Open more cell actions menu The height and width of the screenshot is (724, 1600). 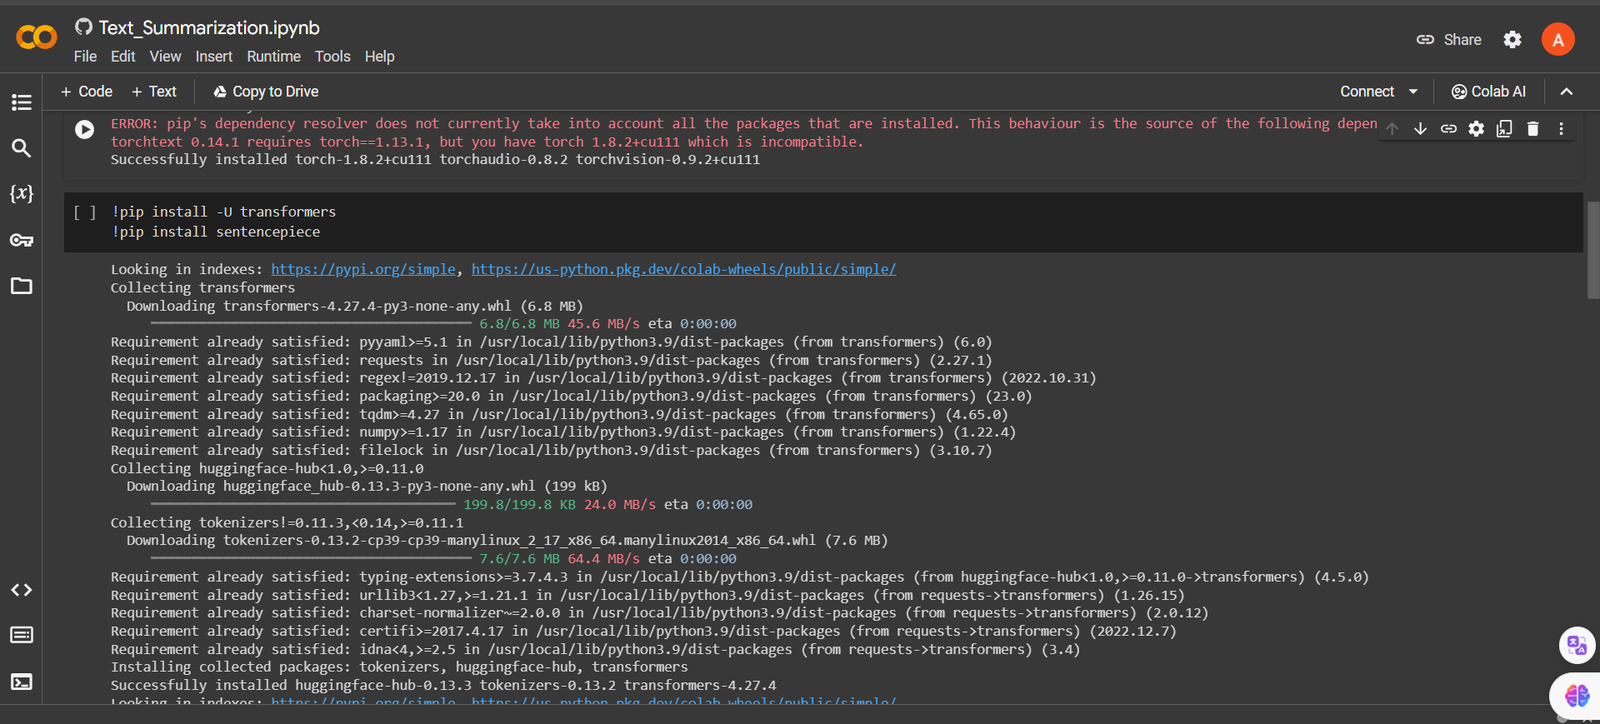[1561, 129]
